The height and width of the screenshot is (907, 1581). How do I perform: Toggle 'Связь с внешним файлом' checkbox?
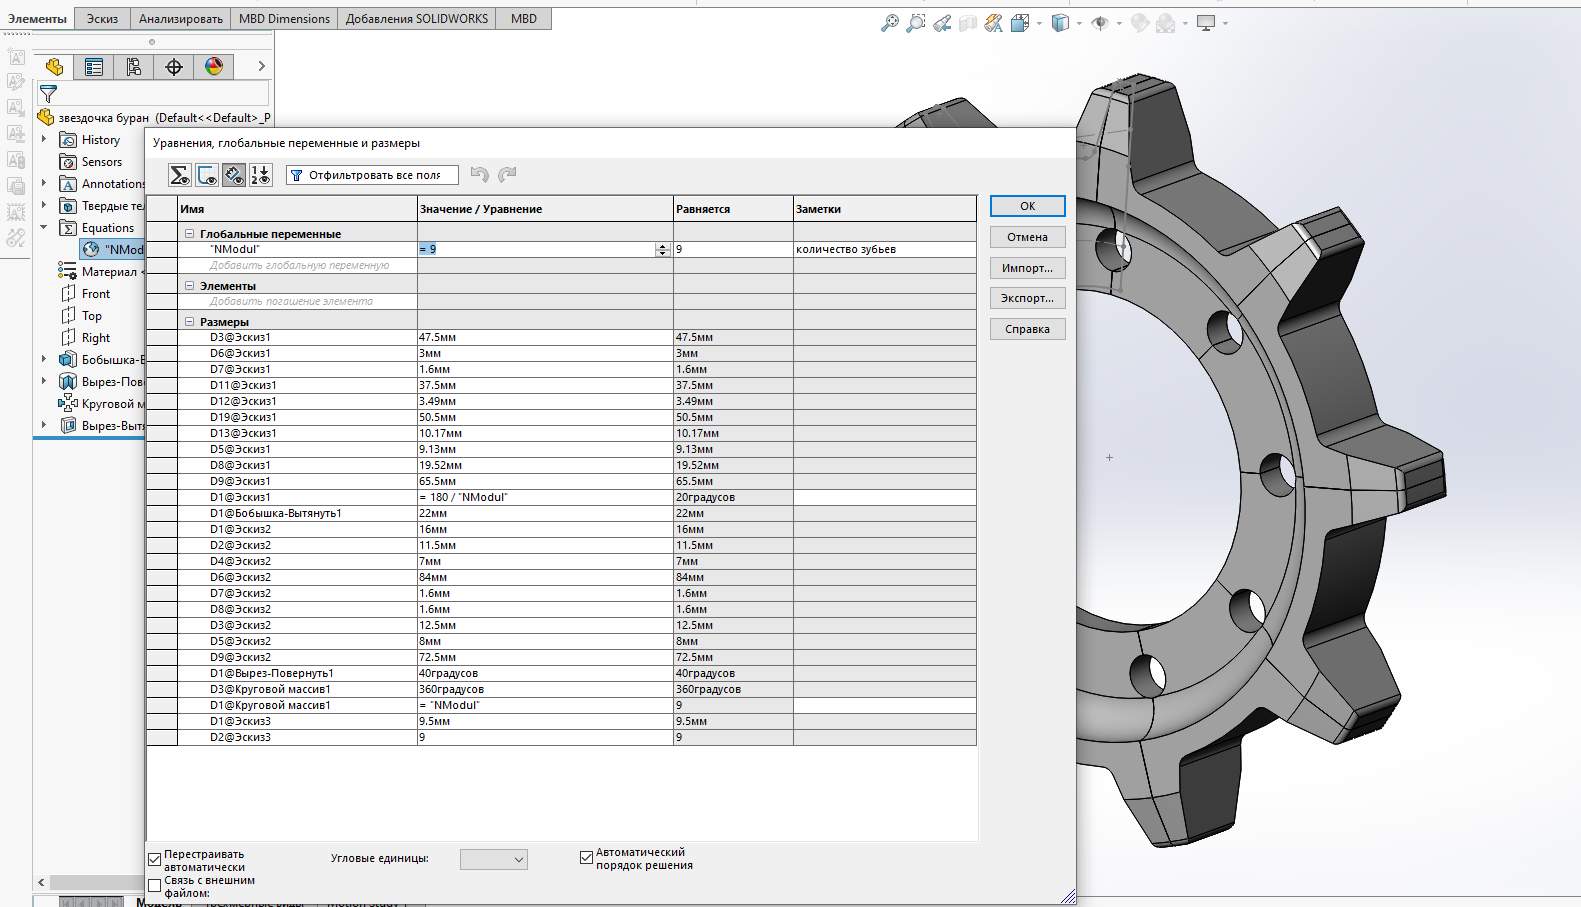tap(155, 886)
